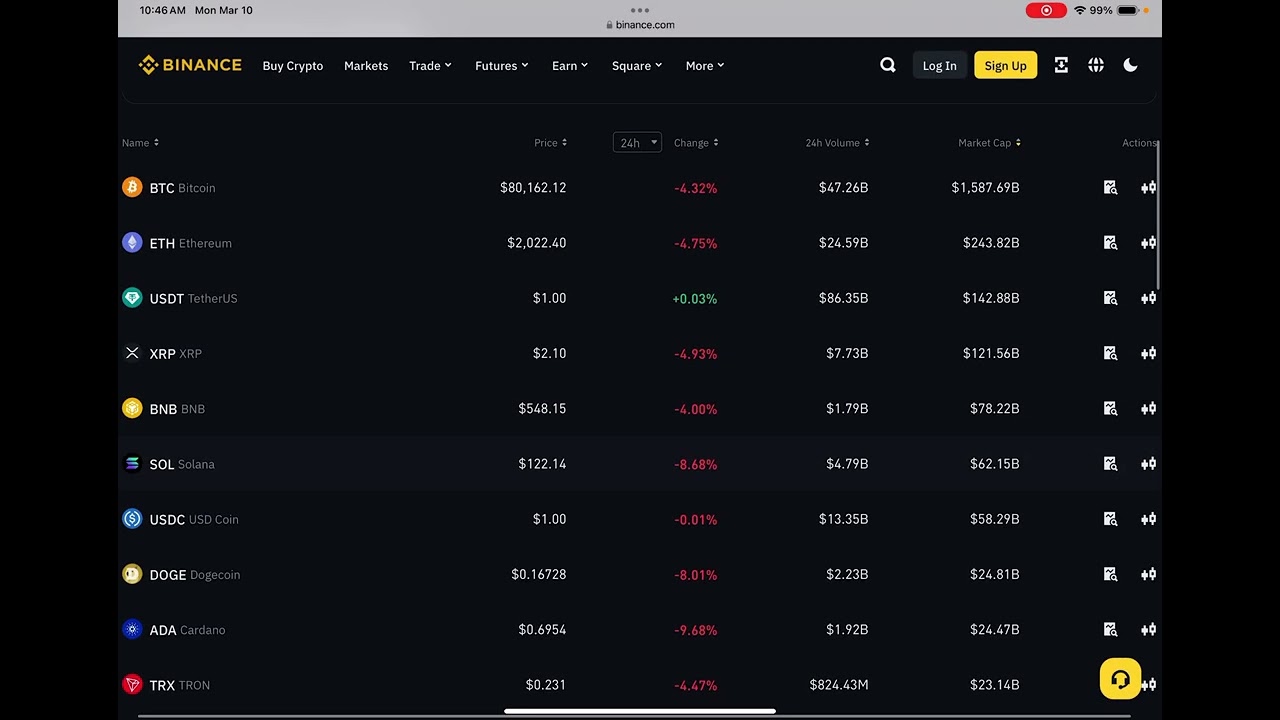1280x720 pixels.
Task: Expand the Earn menu
Action: click(570, 66)
